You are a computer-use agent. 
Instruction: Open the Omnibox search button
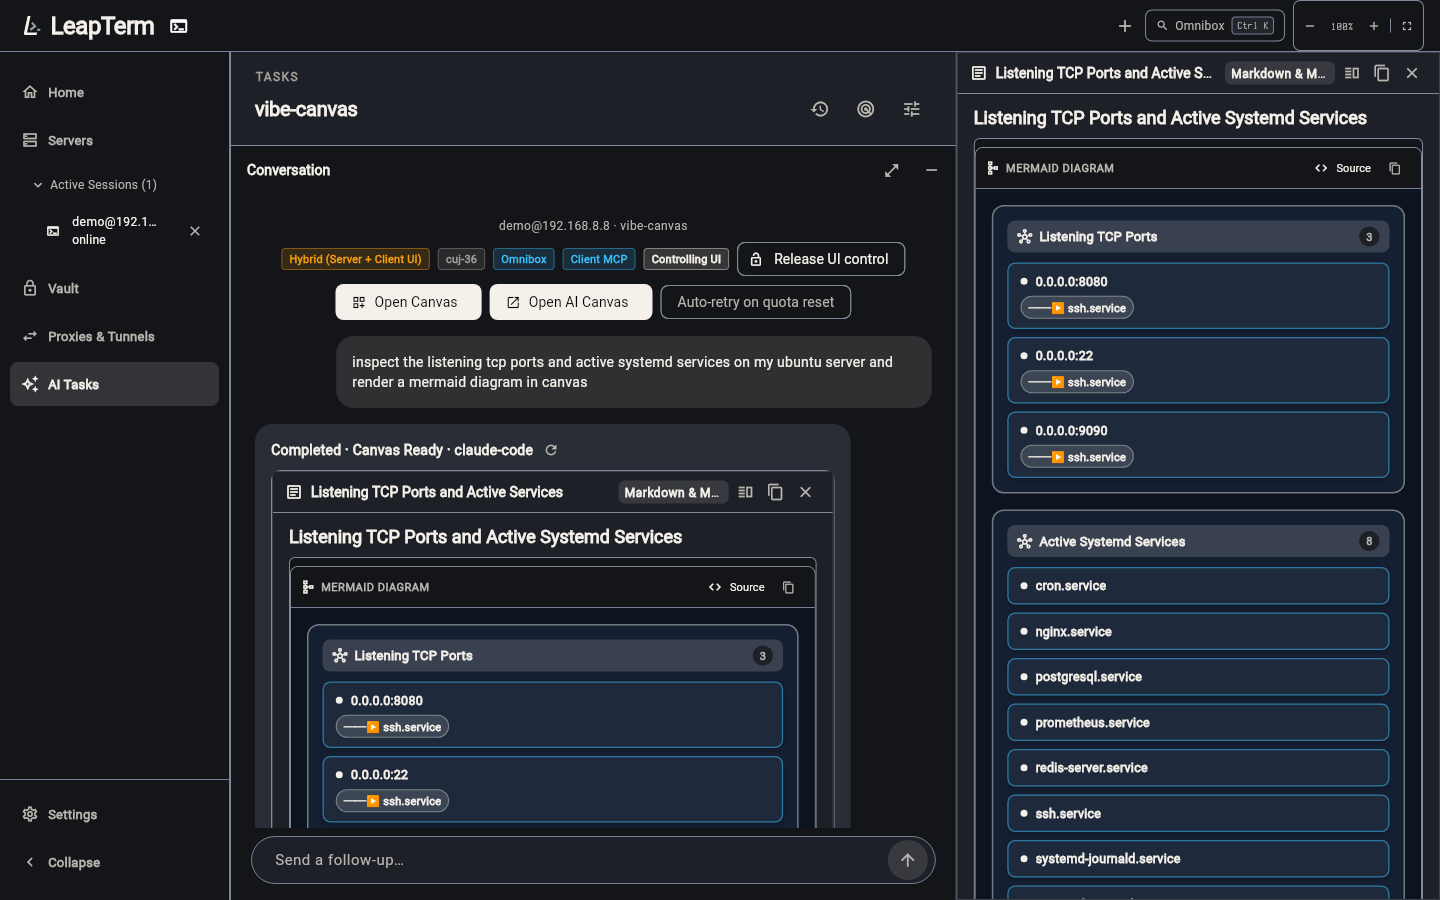[1215, 26]
